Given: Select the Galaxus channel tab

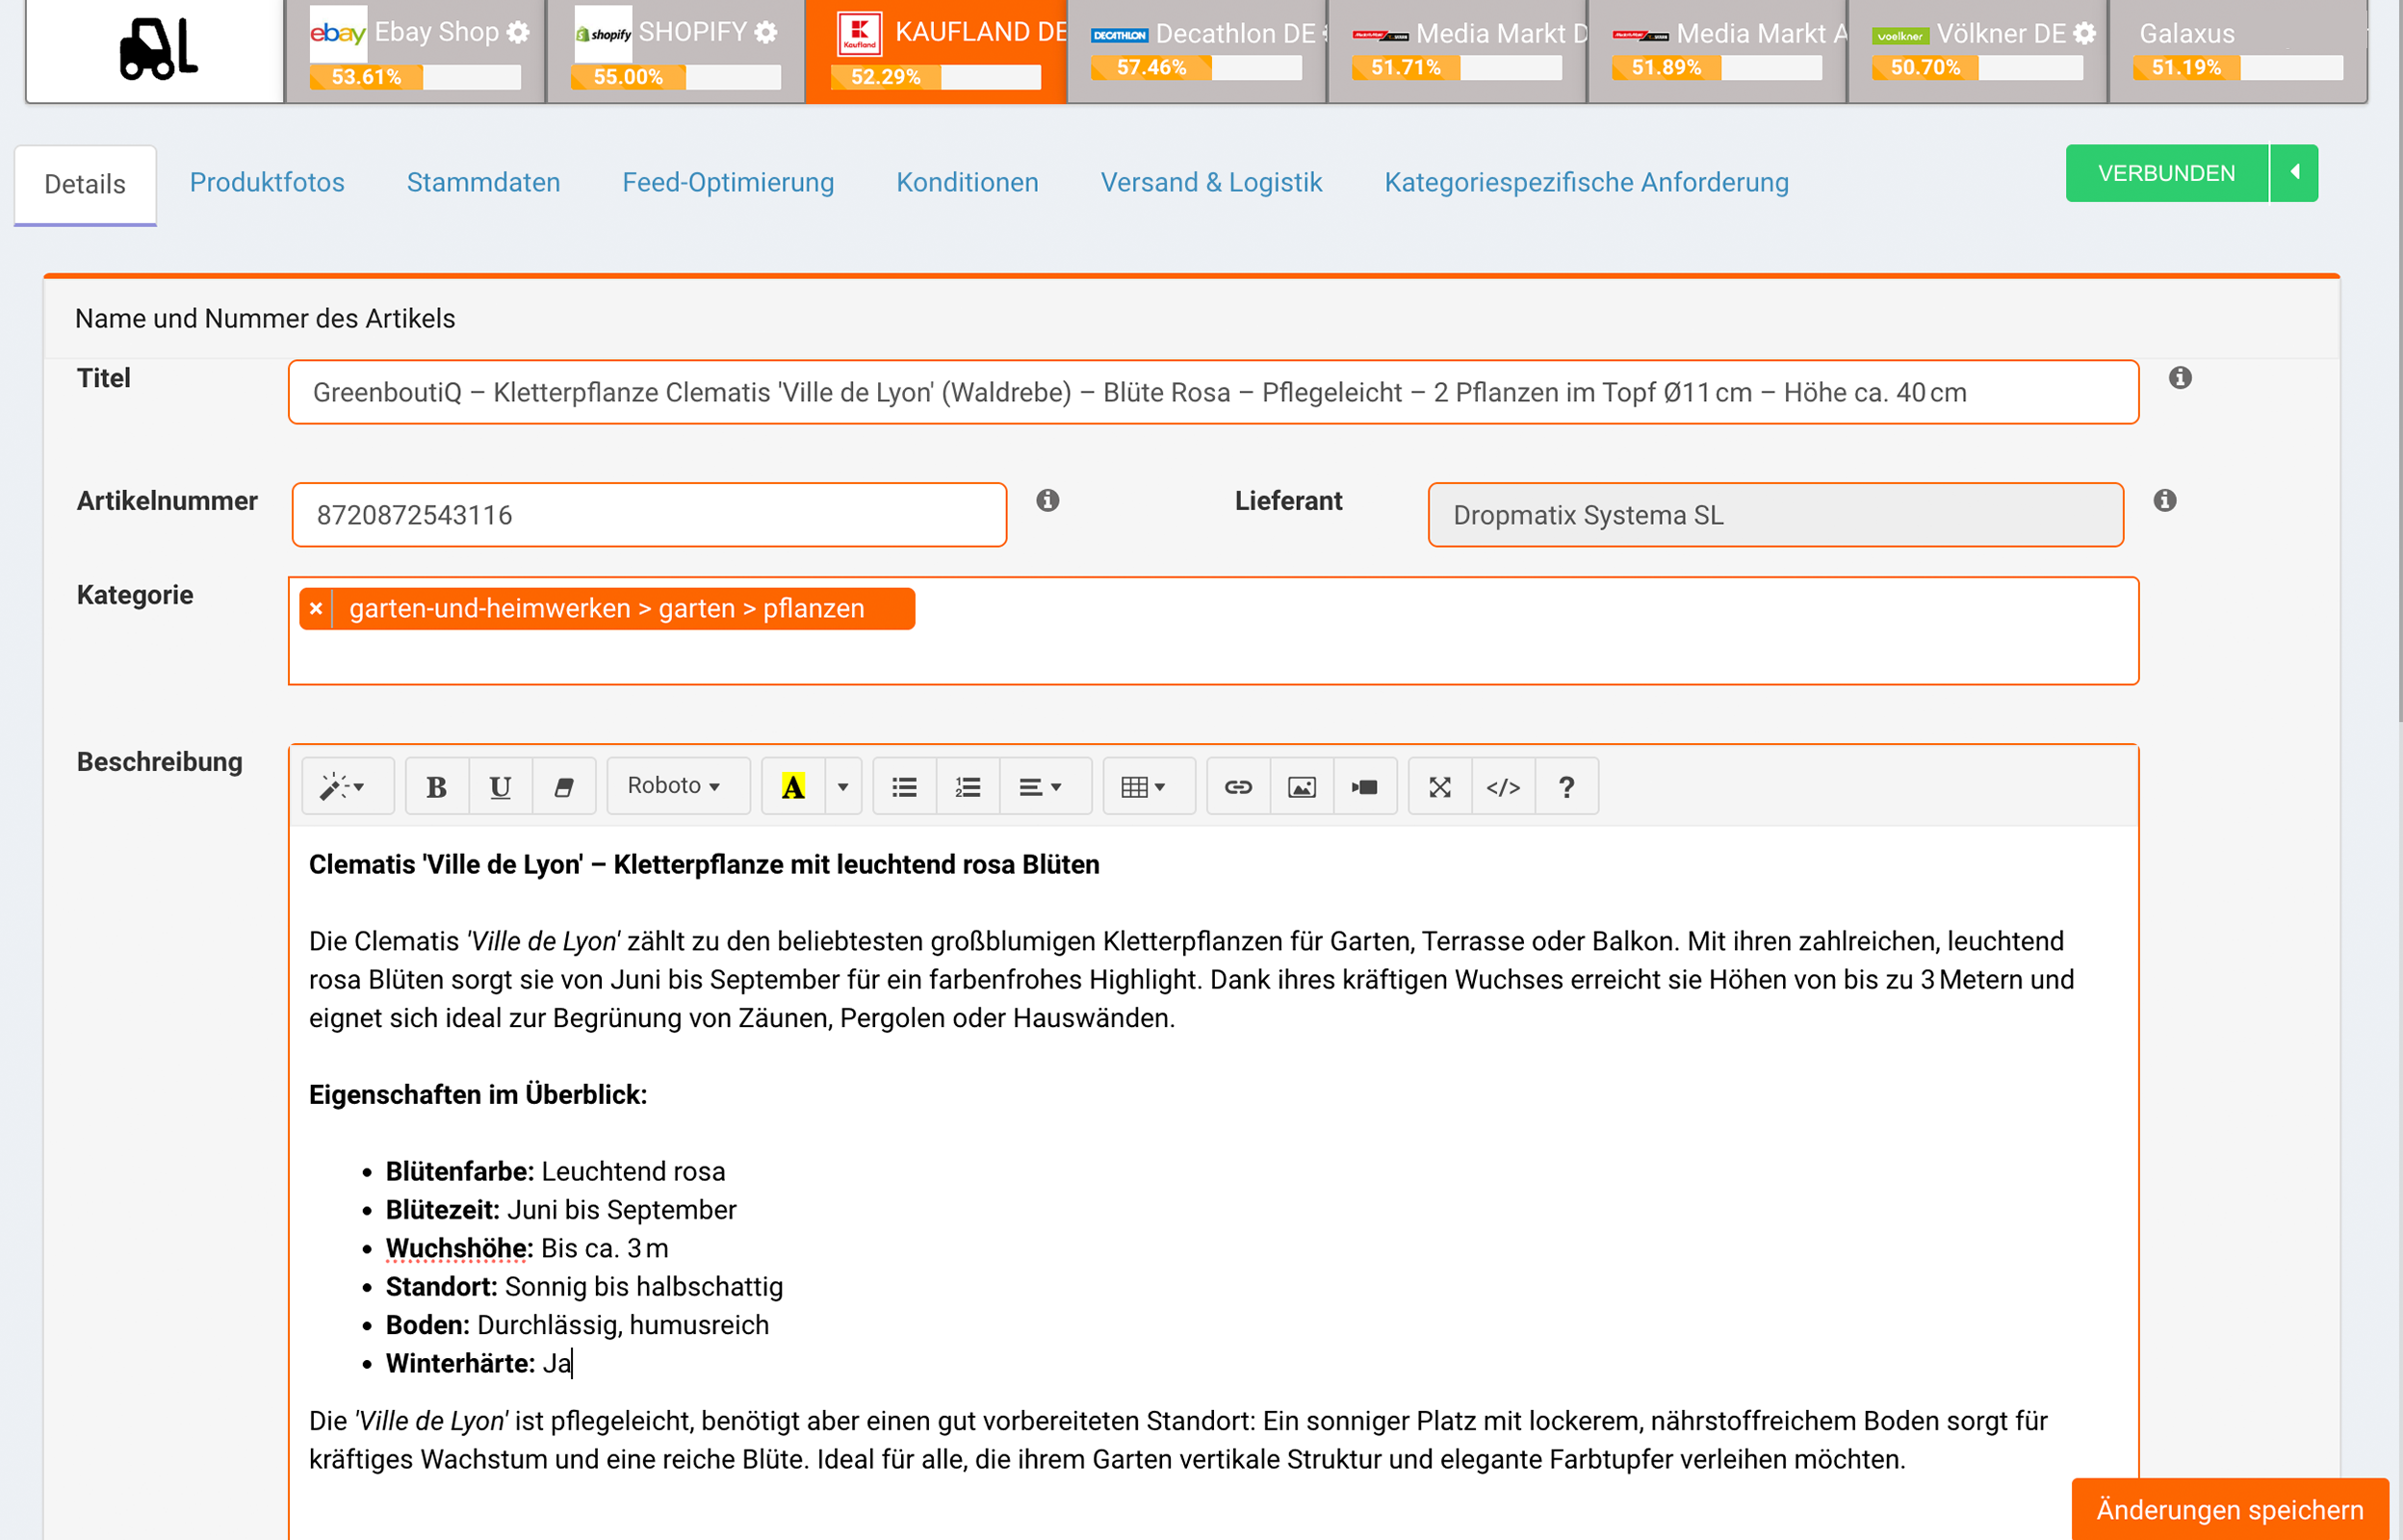Looking at the screenshot, I should click(x=2238, y=50).
